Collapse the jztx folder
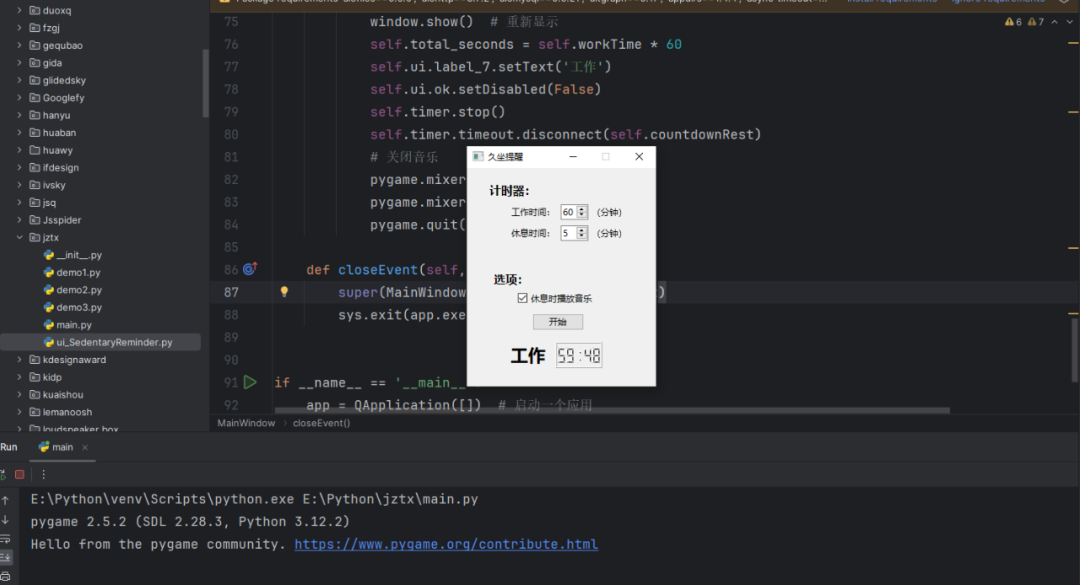This screenshot has width=1080, height=585. 19,237
